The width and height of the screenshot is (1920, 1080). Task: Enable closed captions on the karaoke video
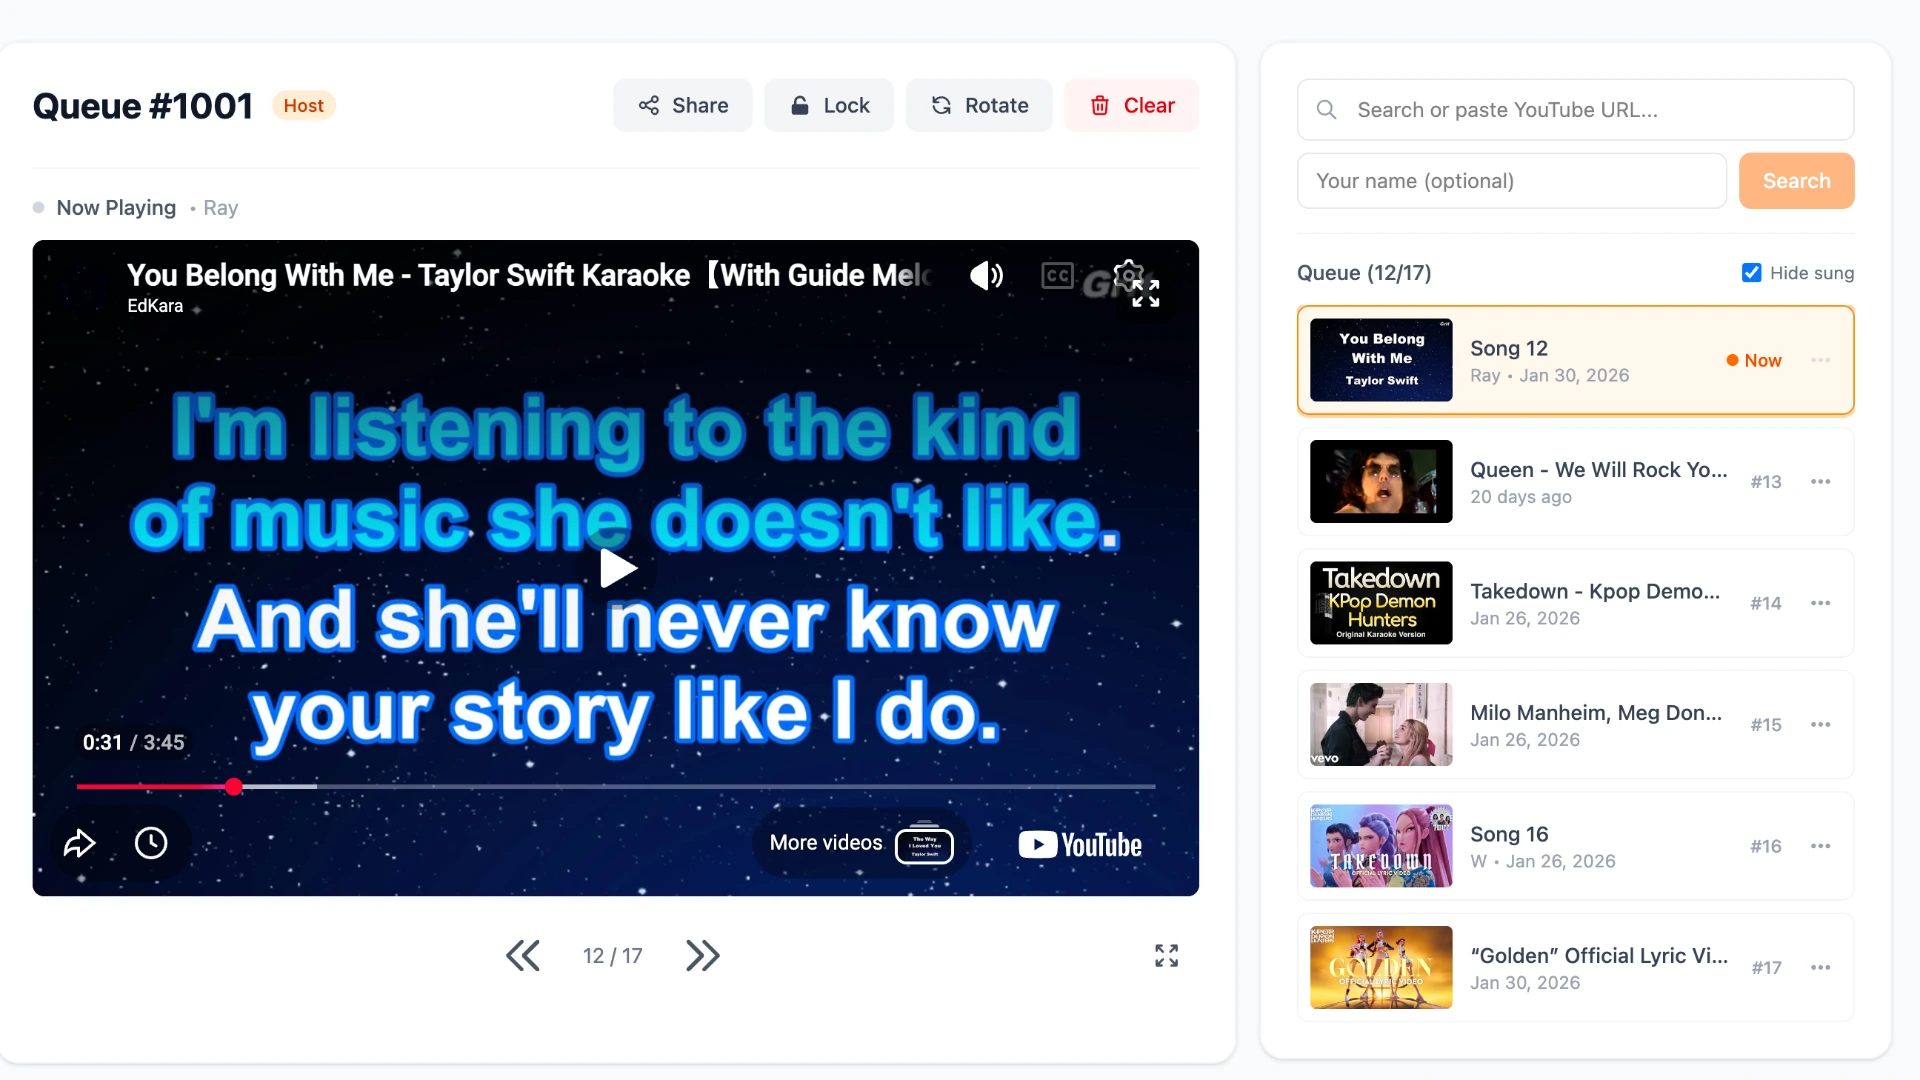pos(1057,275)
